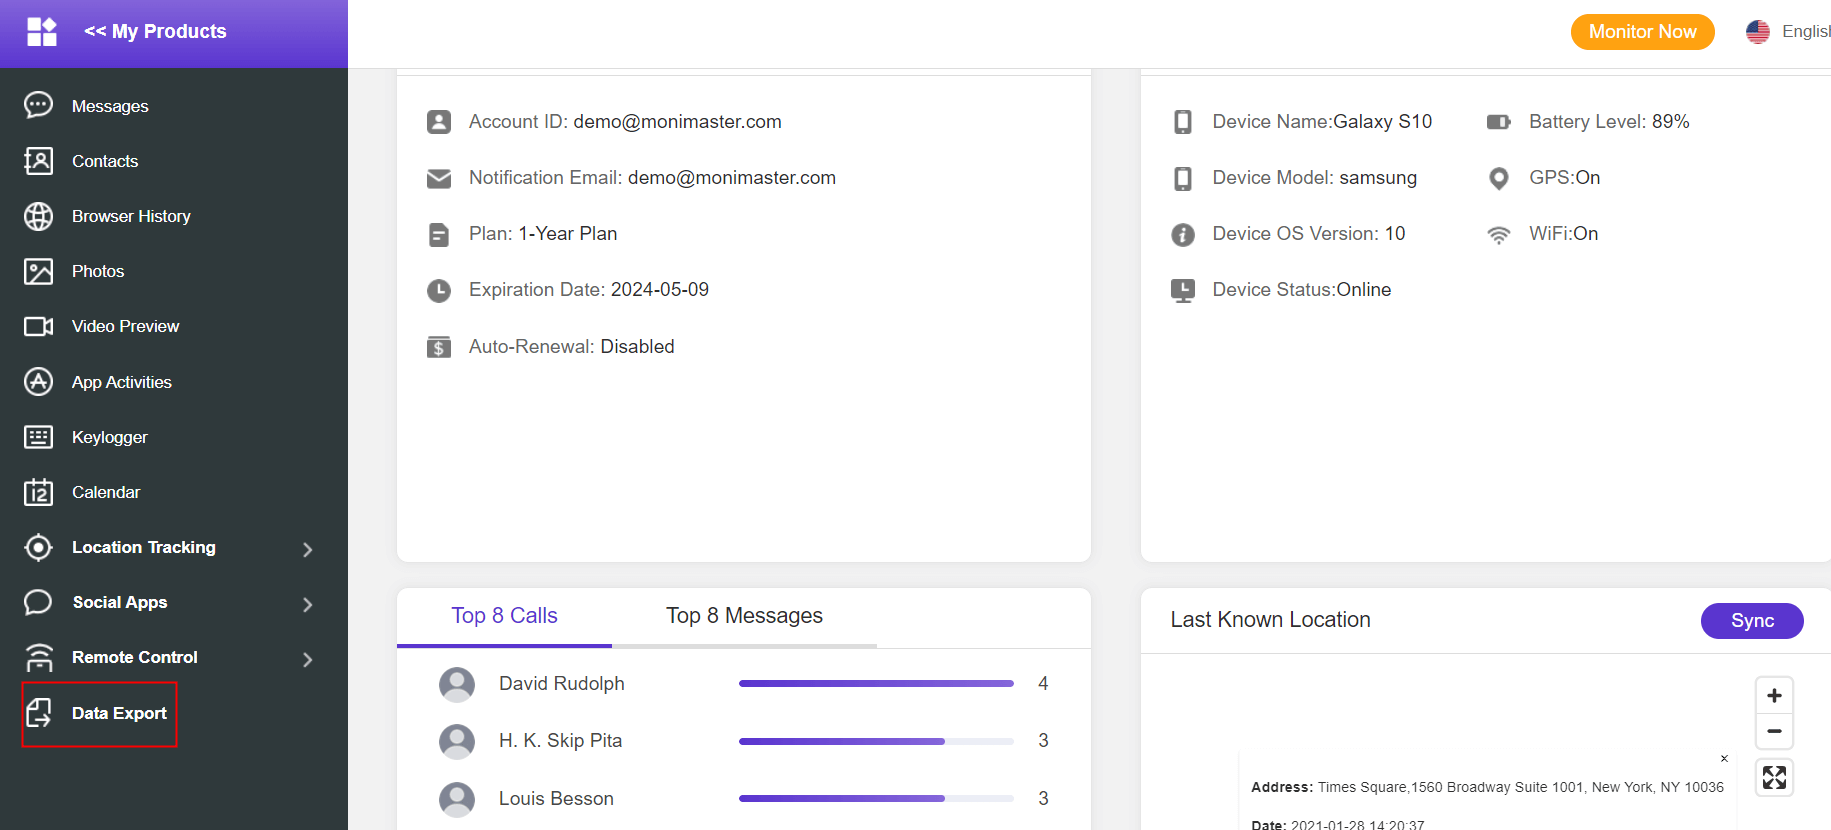Click the Video Preview camera icon
The image size is (1831, 830).
point(38,326)
